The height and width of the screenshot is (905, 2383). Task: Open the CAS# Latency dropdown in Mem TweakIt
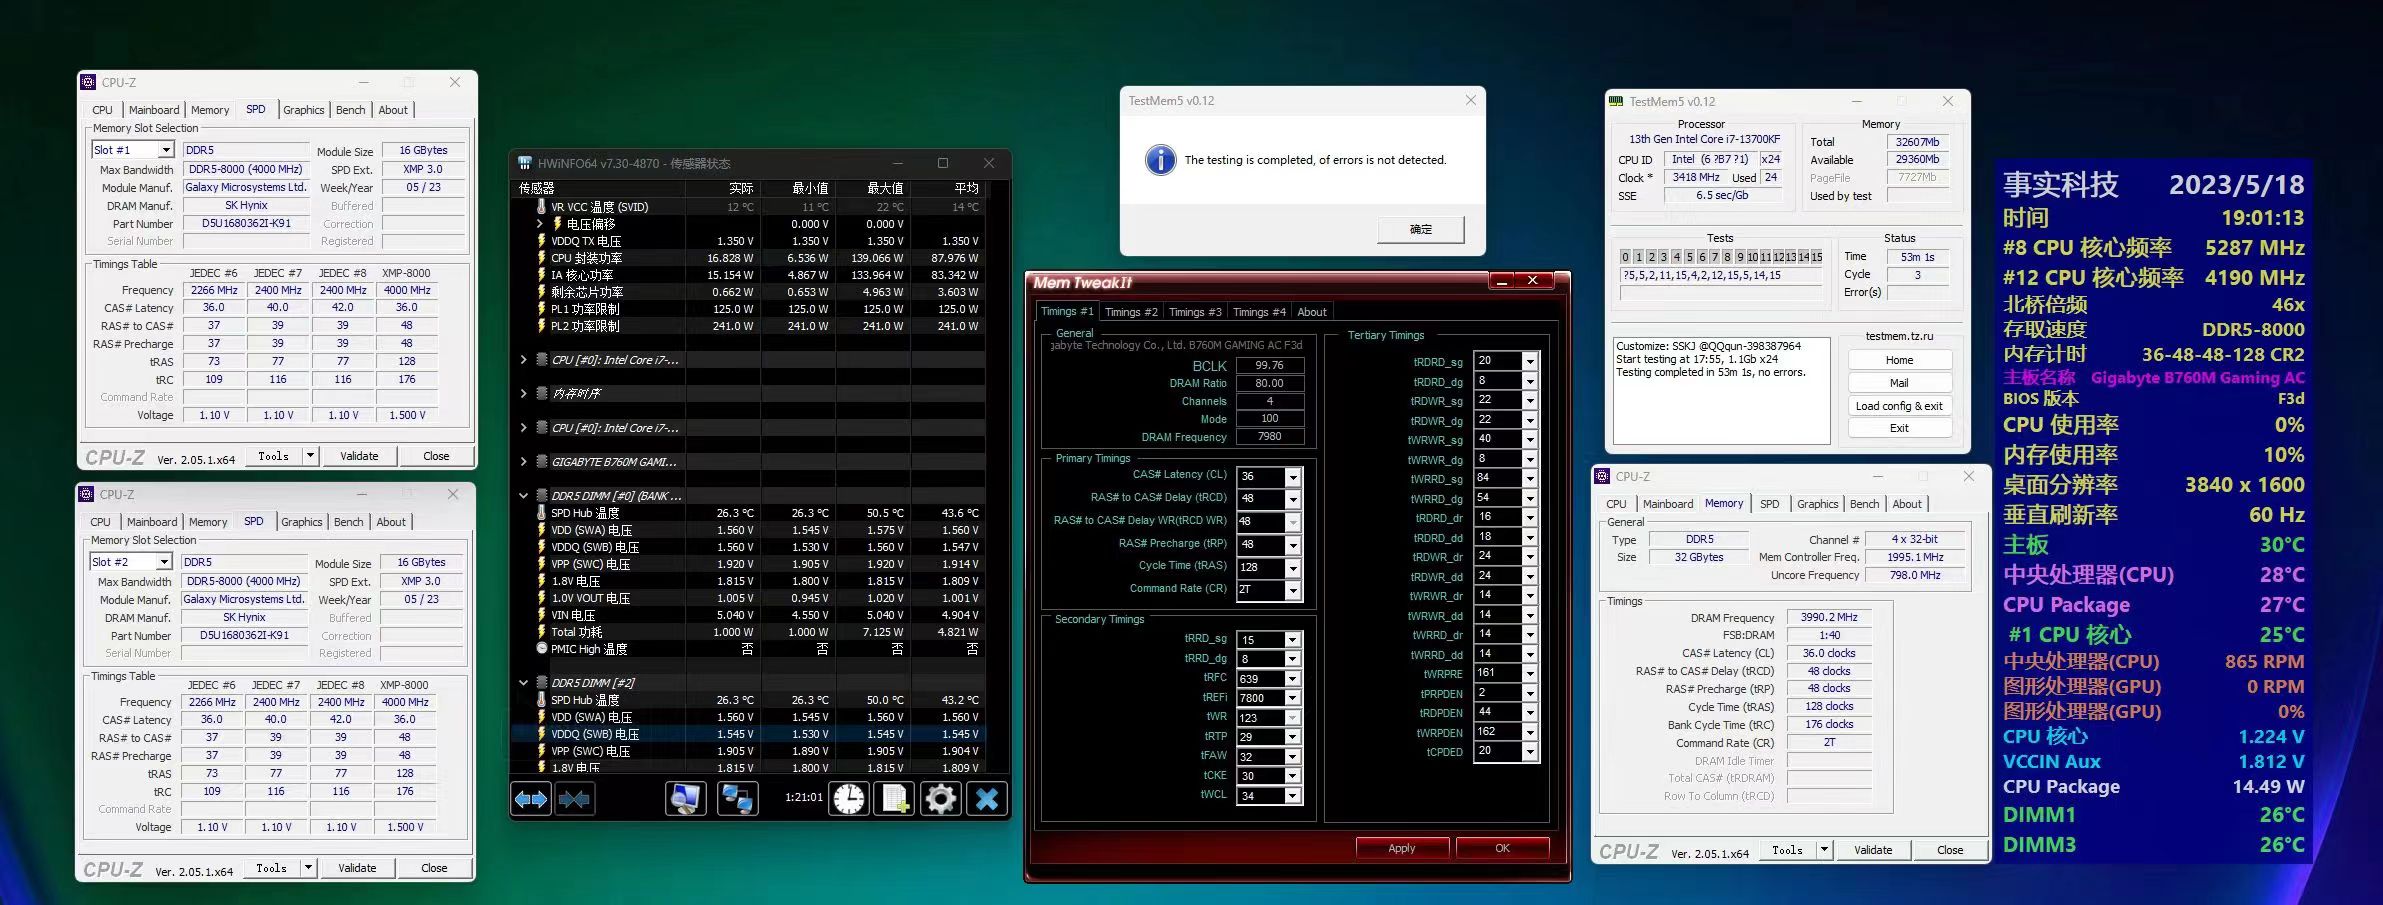[1293, 476]
